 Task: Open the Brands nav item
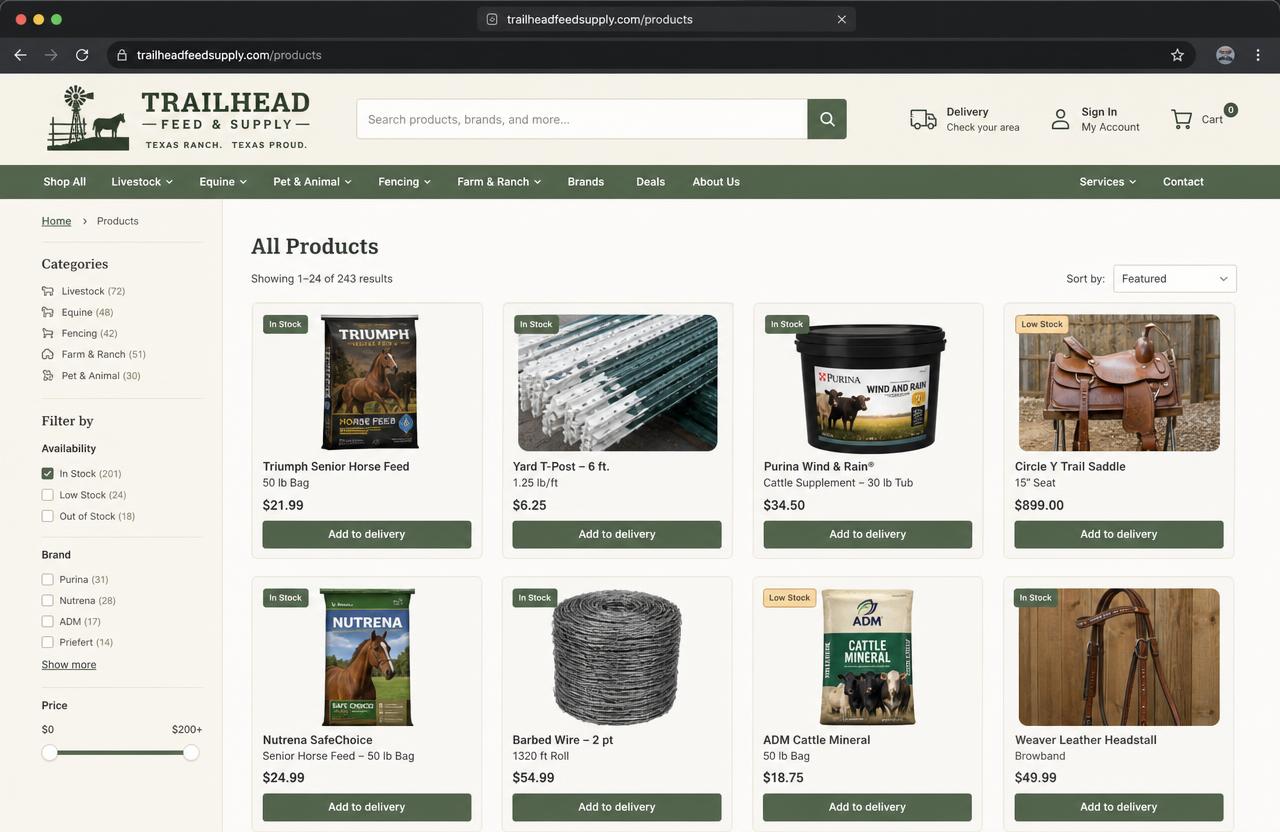click(x=586, y=182)
